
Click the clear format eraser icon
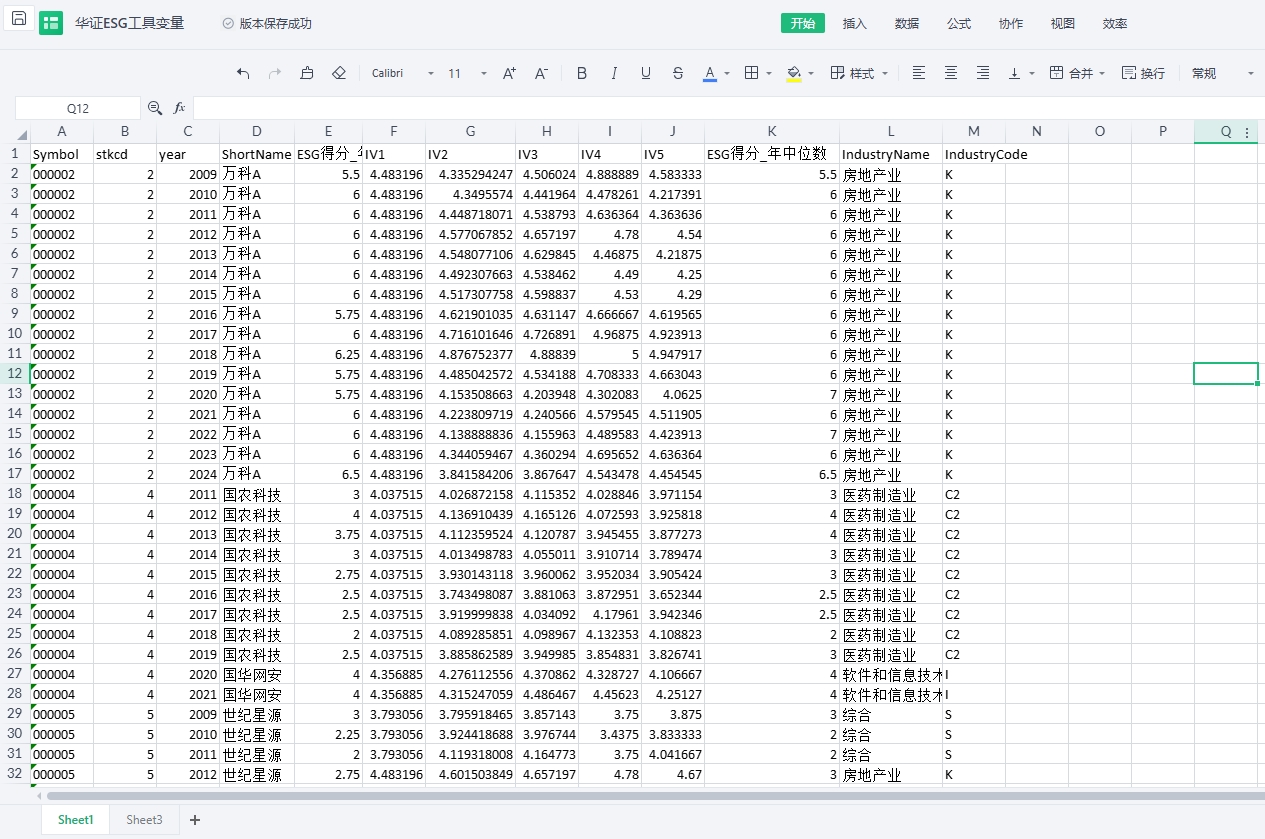coord(339,73)
